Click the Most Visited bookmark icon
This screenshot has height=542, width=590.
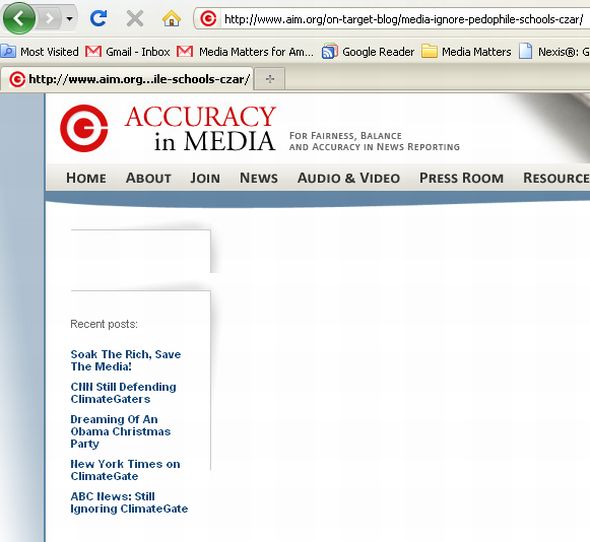coord(8,51)
